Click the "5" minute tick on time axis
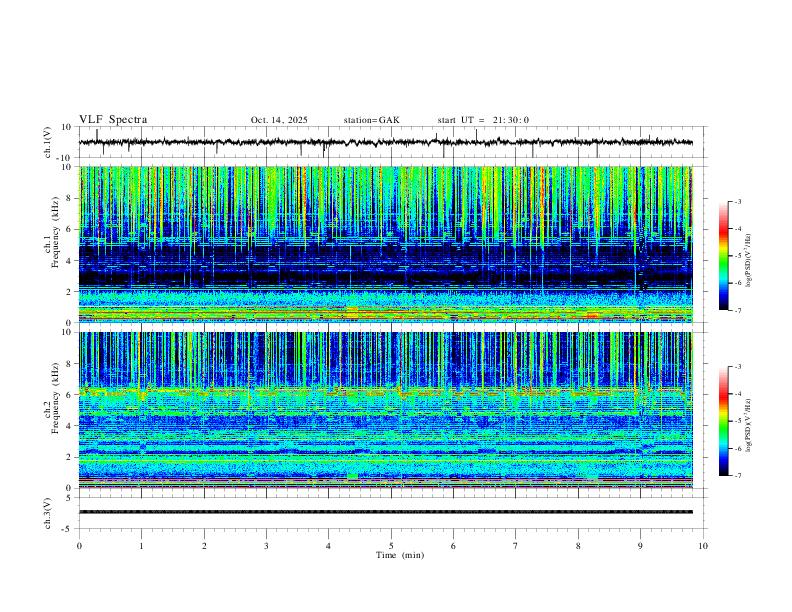 [391, 546]
